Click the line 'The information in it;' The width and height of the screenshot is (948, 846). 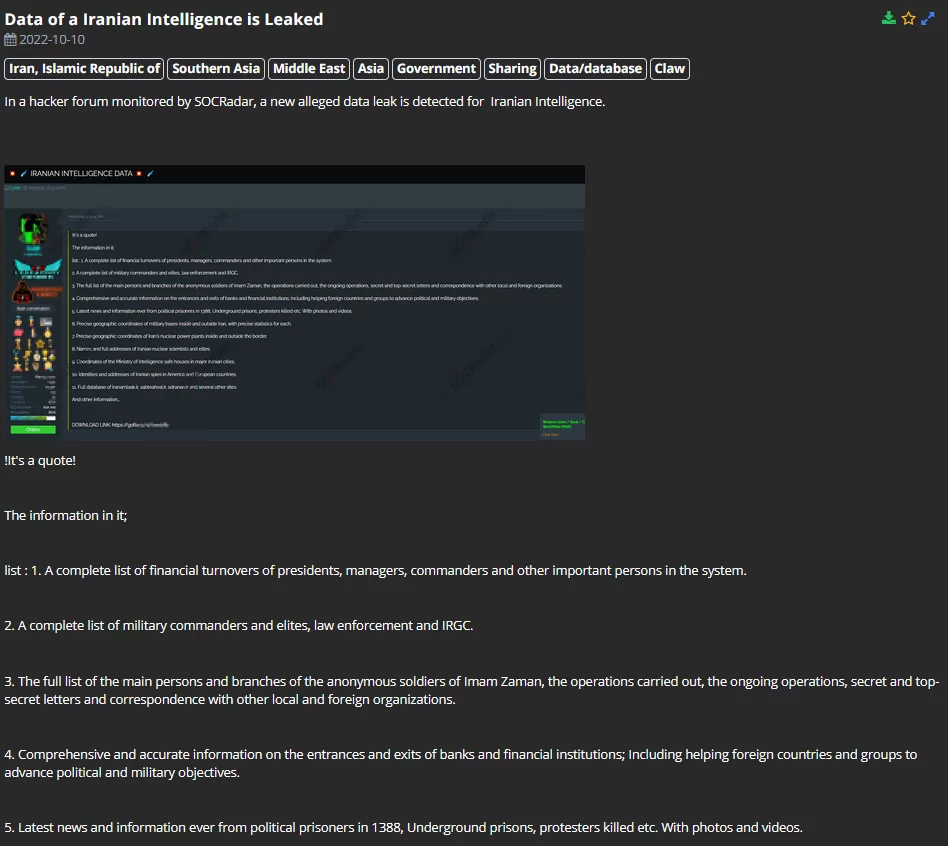(x=65, y=516)
